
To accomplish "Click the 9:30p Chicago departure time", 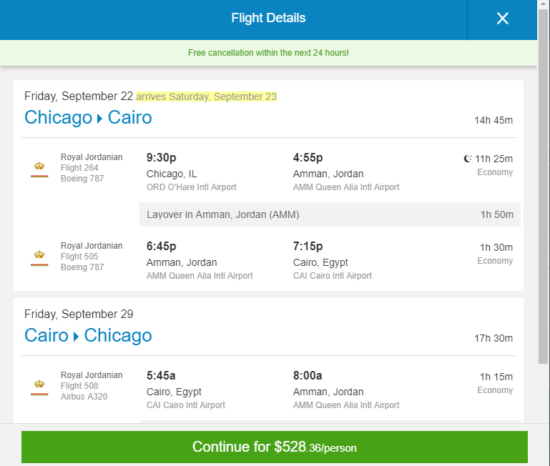I will coord(161,157).
